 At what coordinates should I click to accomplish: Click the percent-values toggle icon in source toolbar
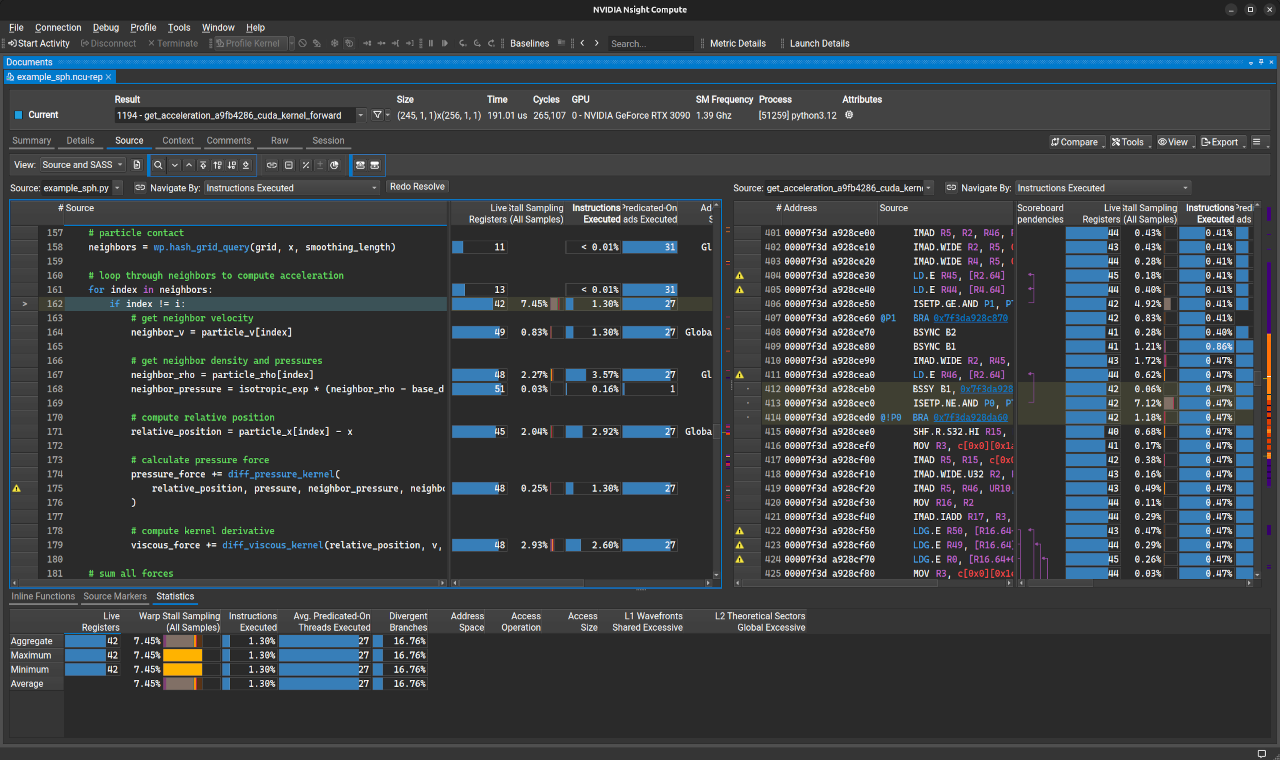[306, 165]
